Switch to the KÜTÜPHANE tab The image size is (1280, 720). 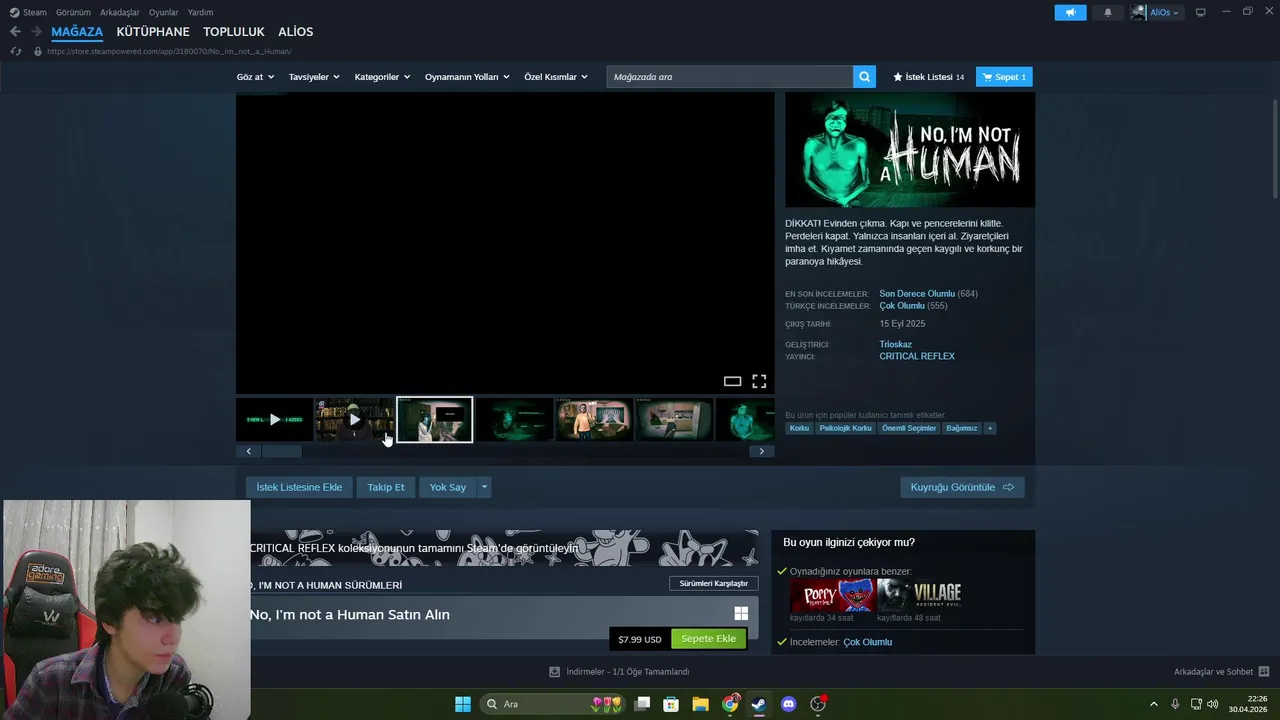click(x=153, y=32)
